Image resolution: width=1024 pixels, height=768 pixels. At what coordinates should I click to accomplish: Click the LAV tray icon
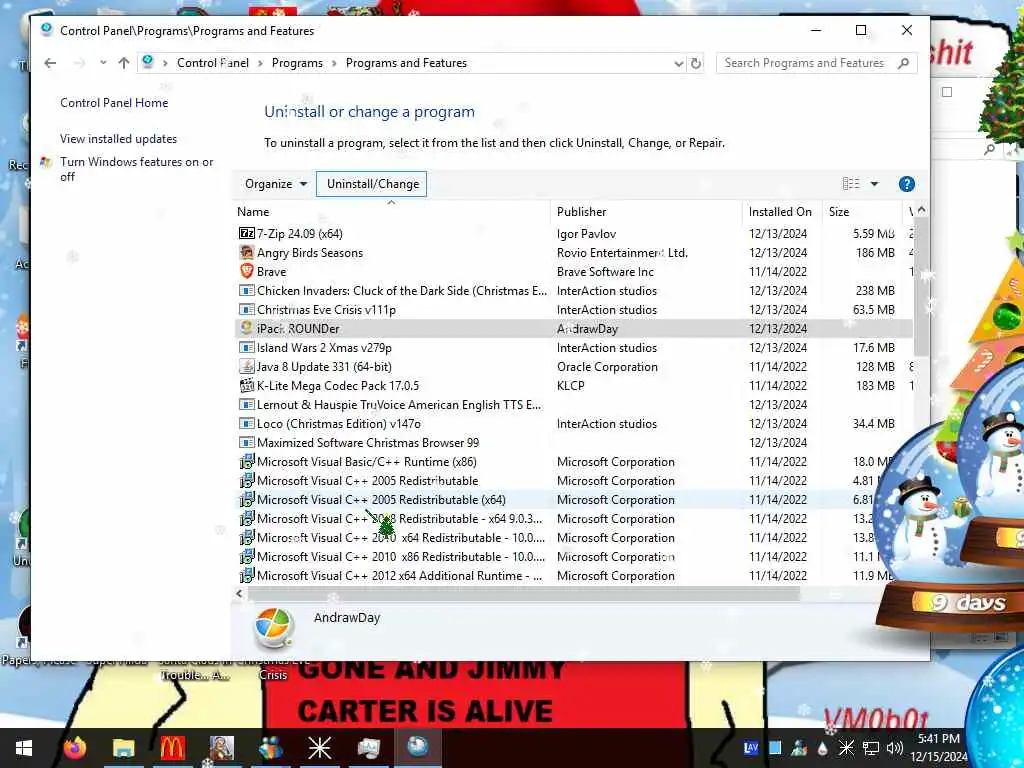pos(751,748)
